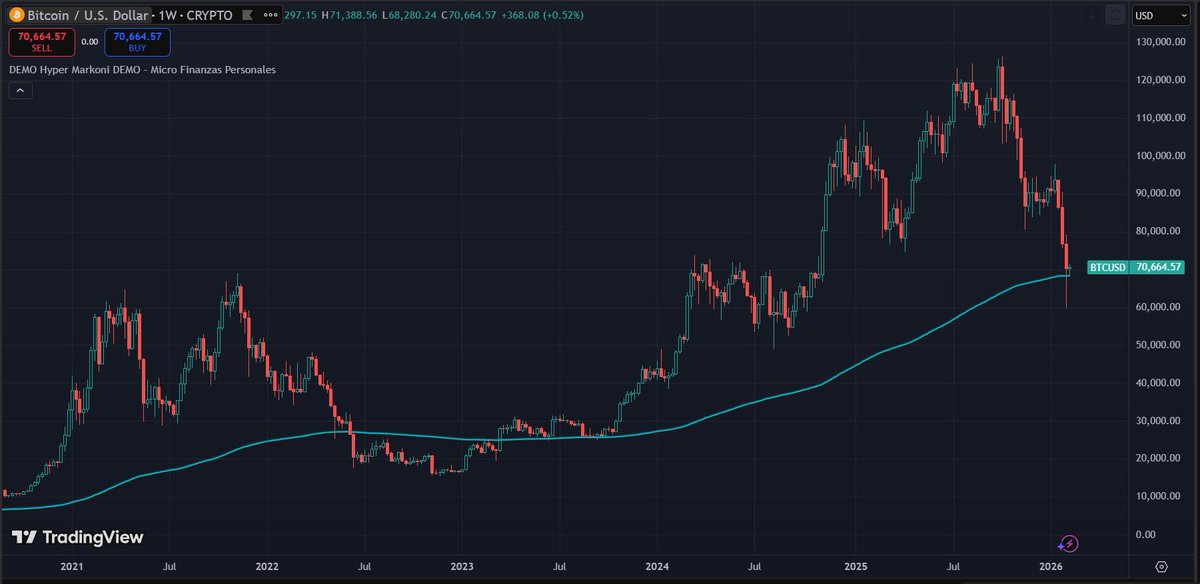Click the 2022 label on time axis
Screen dimensions: 1200x584
click(268, 566)
